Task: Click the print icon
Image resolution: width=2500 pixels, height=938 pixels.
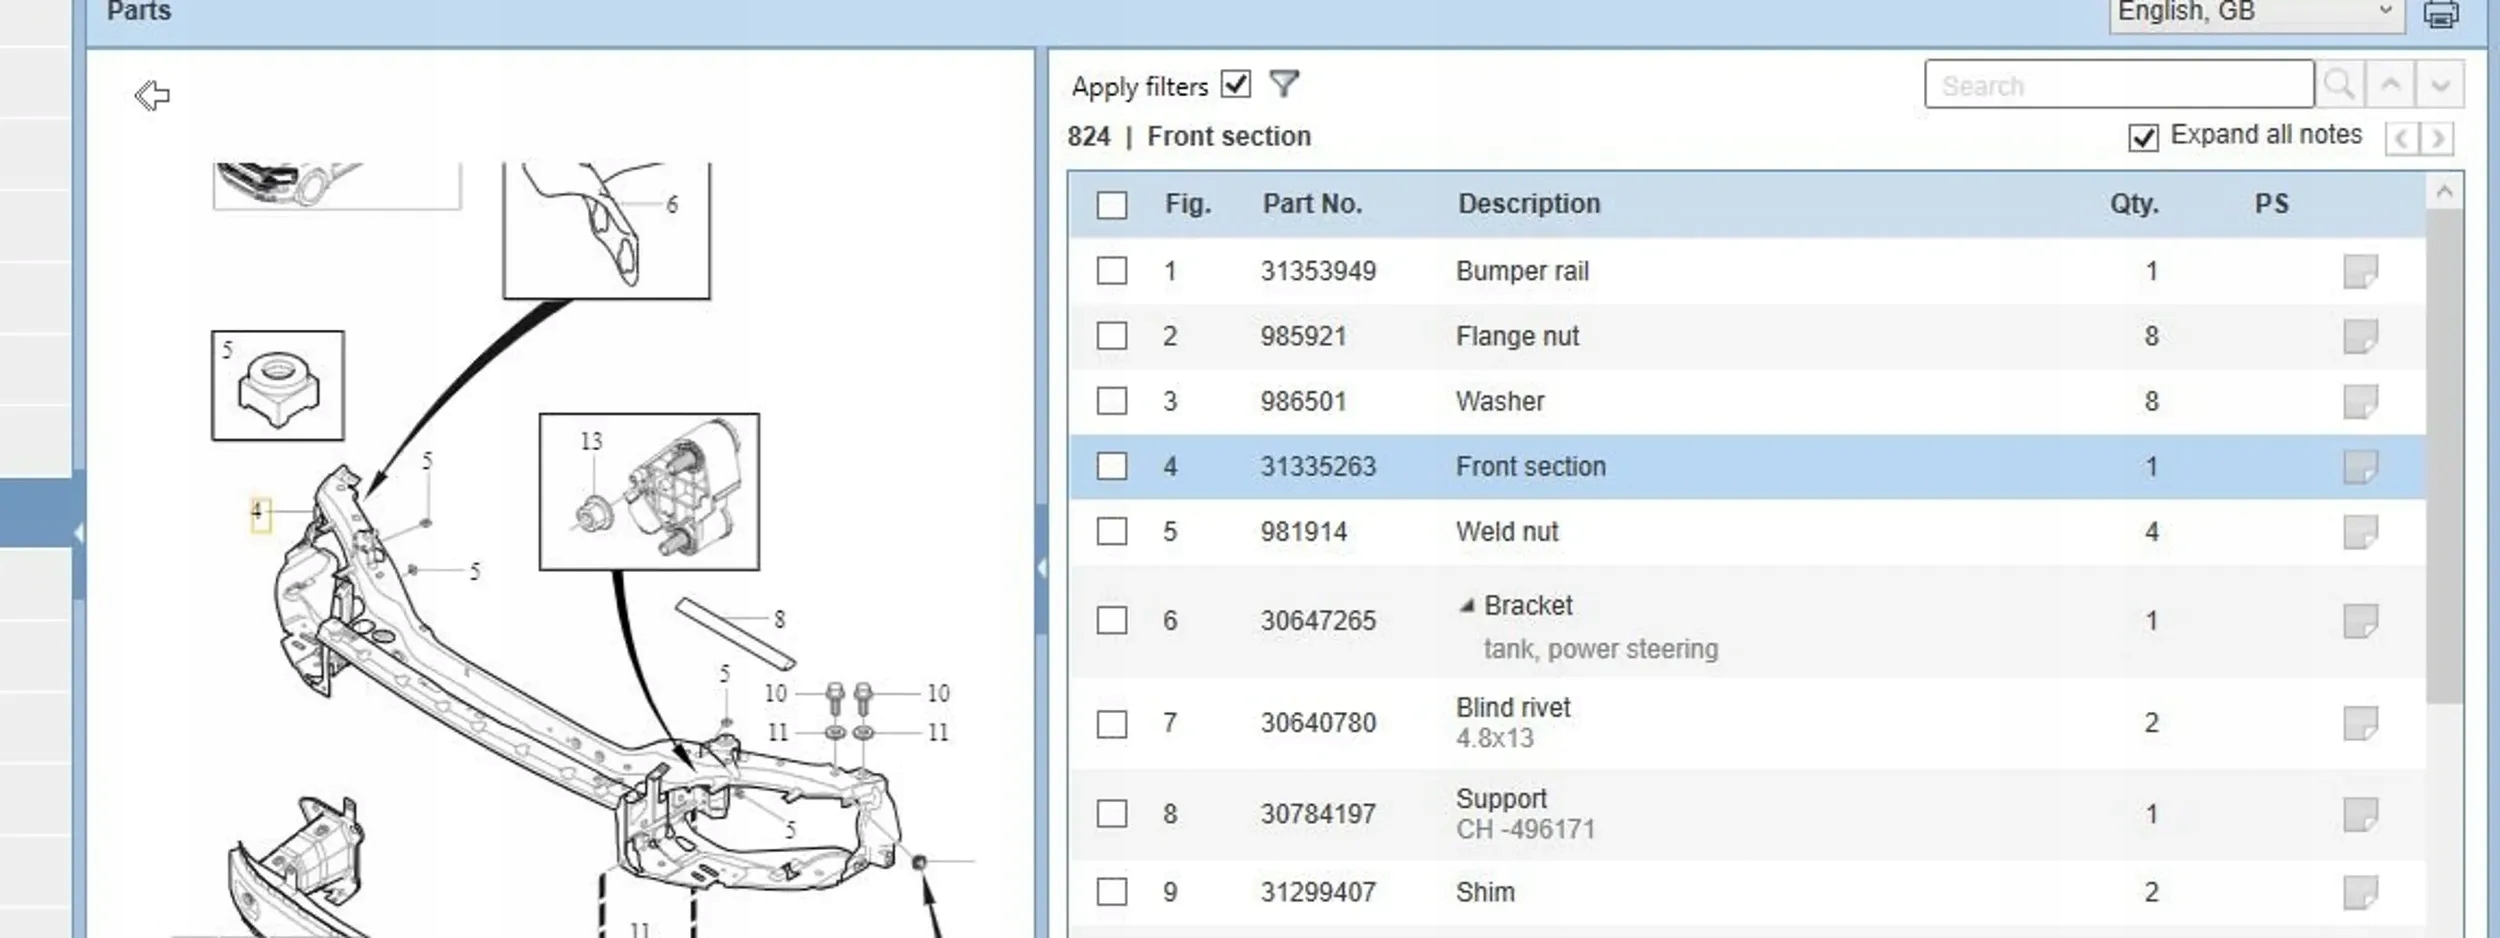Action: pyautogui.click(x=2441, y=14)
